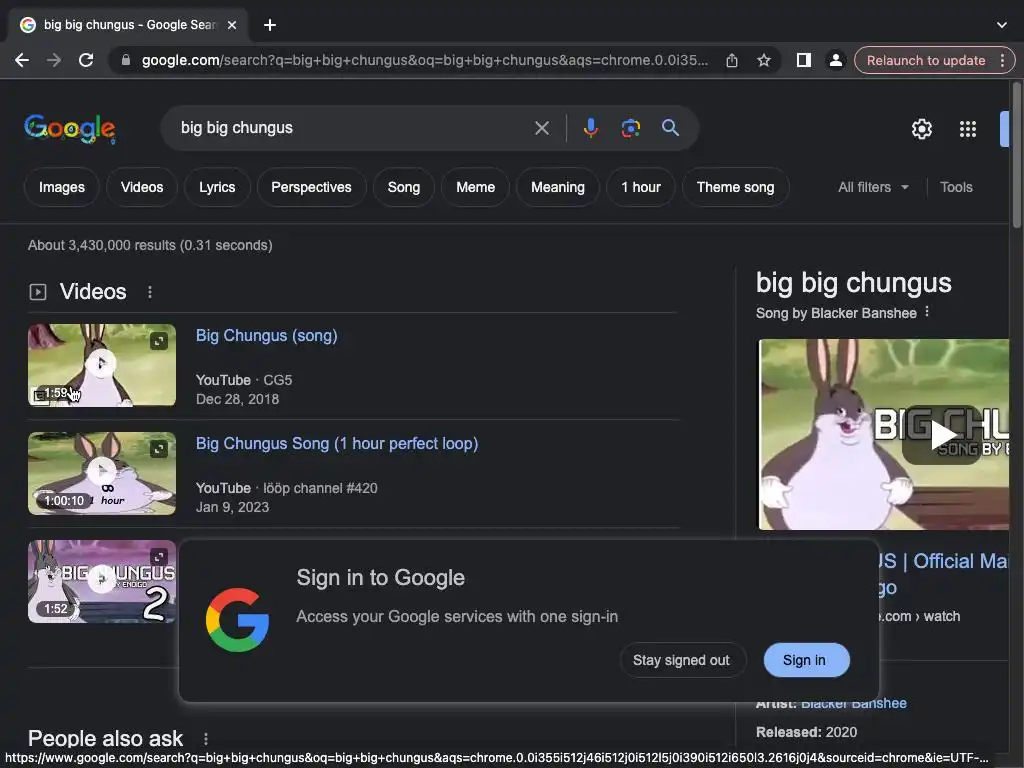This screenshot has height=768, width=1024.
Task: Open the tab search chevron
Action: [1002, 25]
